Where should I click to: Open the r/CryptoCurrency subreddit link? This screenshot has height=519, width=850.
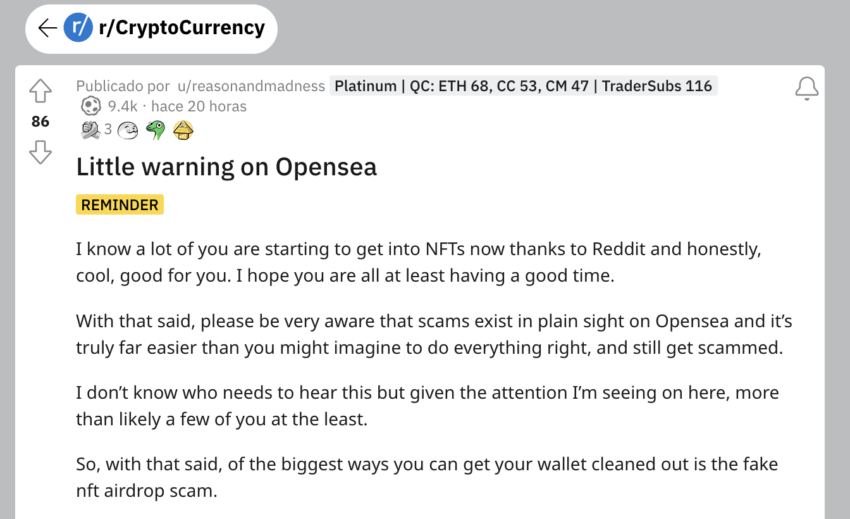(180, 28)
